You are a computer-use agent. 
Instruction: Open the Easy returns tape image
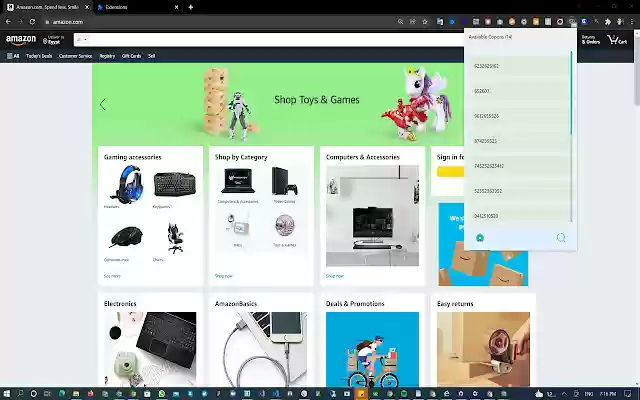tap(483, 349)
